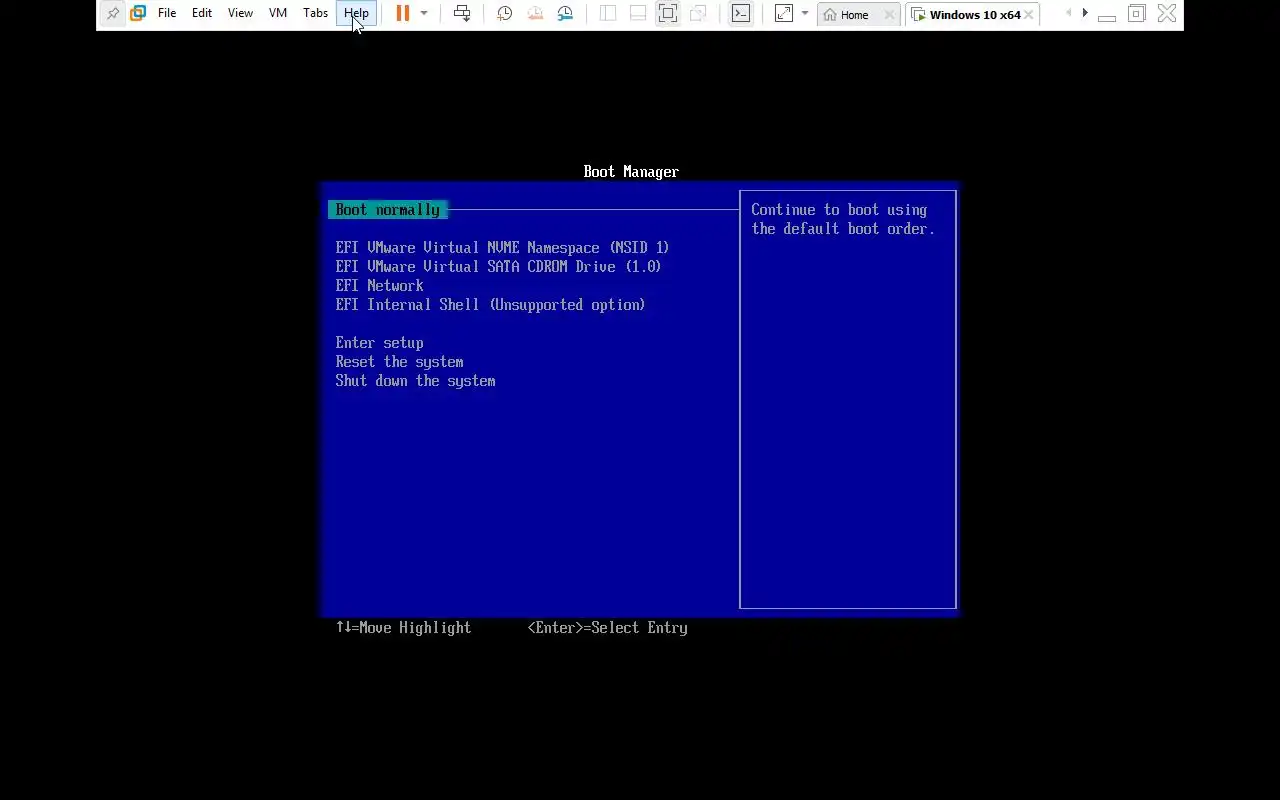This screenshot has height=800, width=1280.
Task: Pause the virtual machine
Action: click(x=403, y=14)
